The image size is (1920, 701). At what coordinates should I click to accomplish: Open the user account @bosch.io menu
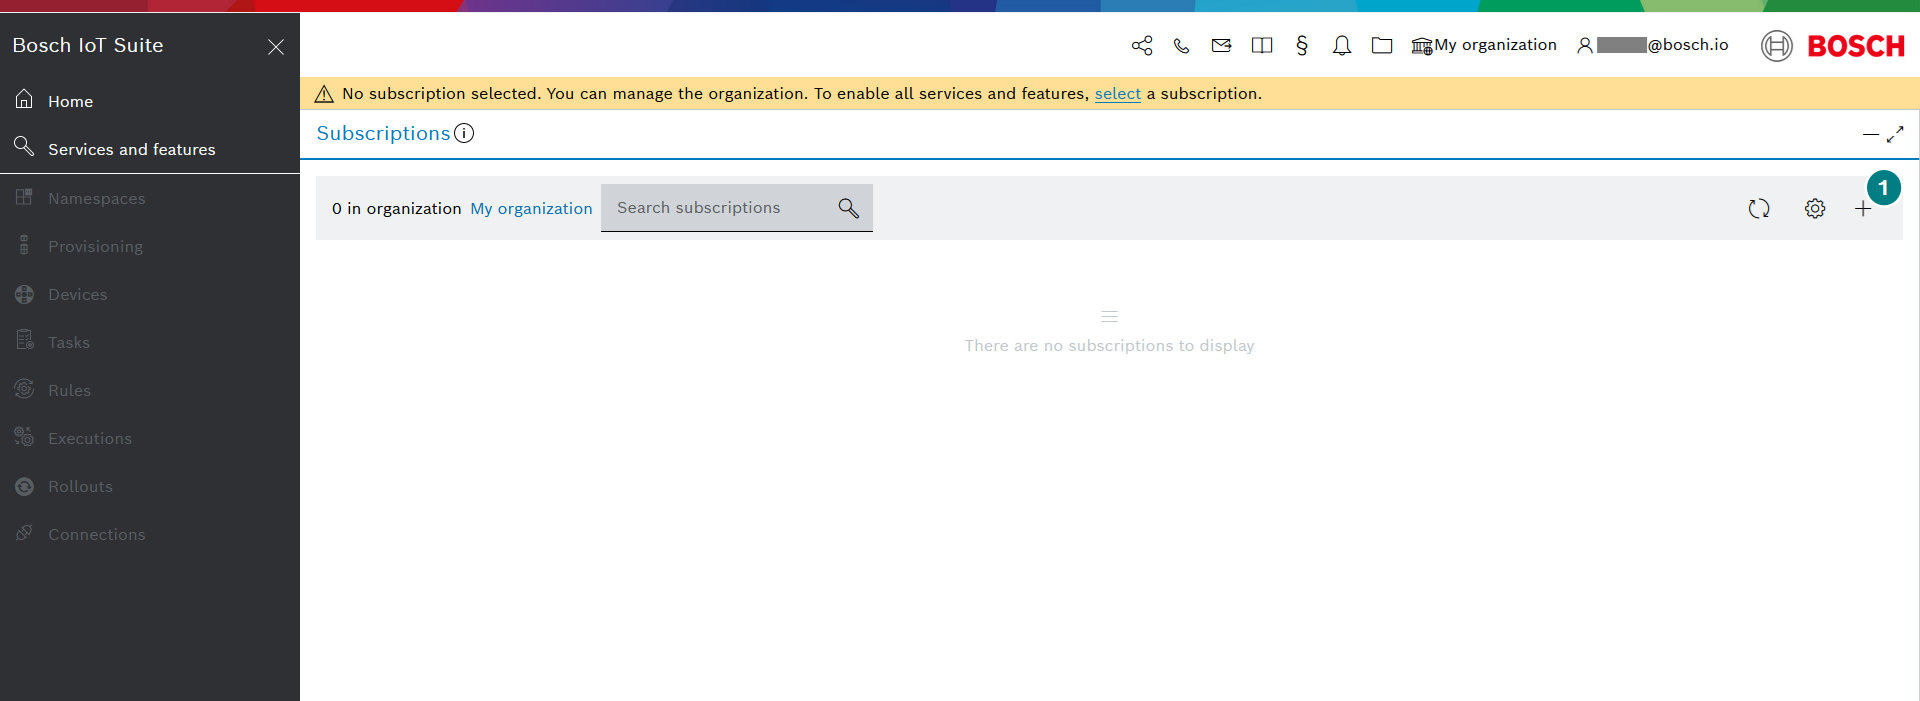1652,45
